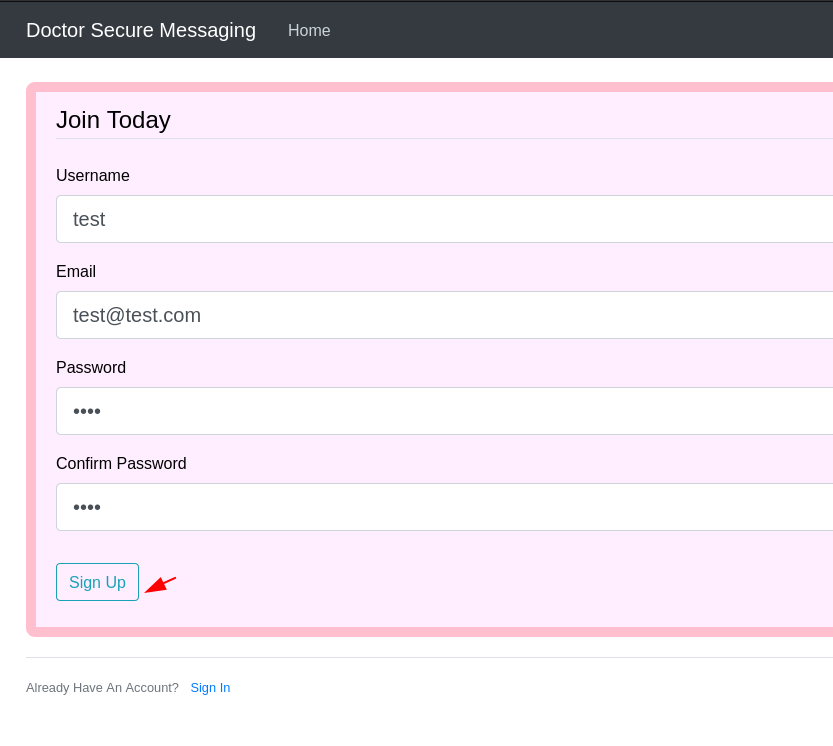
Task: Click the red arrow beside Sign Up
Action: coord(160,584)
